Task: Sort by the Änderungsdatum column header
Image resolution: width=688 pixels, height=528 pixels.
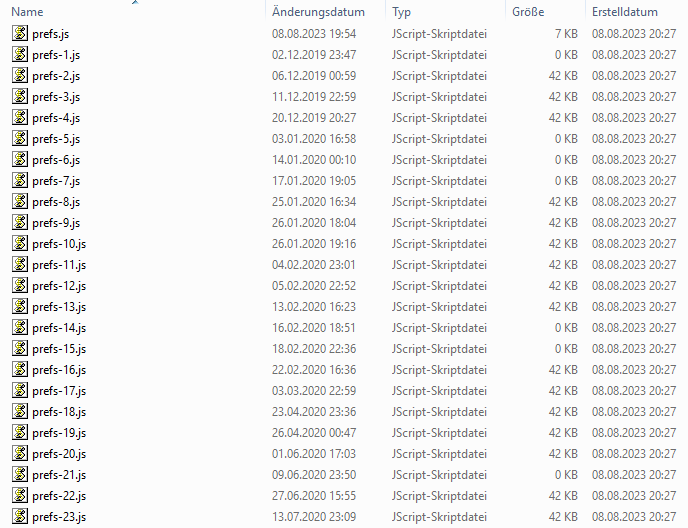Action: click(318, 12)
